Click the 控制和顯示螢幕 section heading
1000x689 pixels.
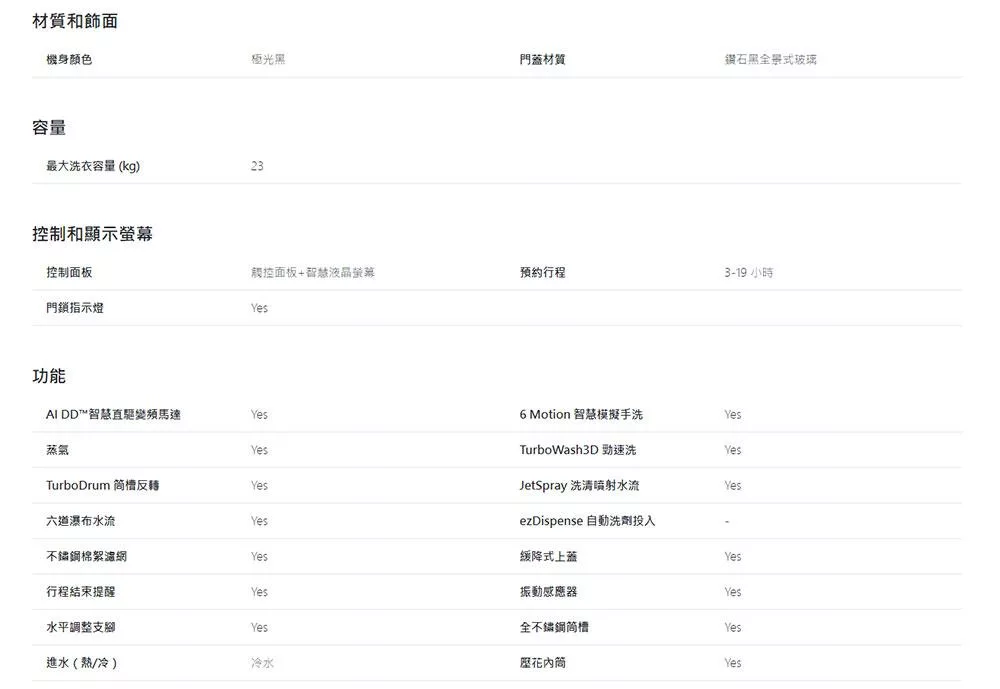(x=92, y=234)
